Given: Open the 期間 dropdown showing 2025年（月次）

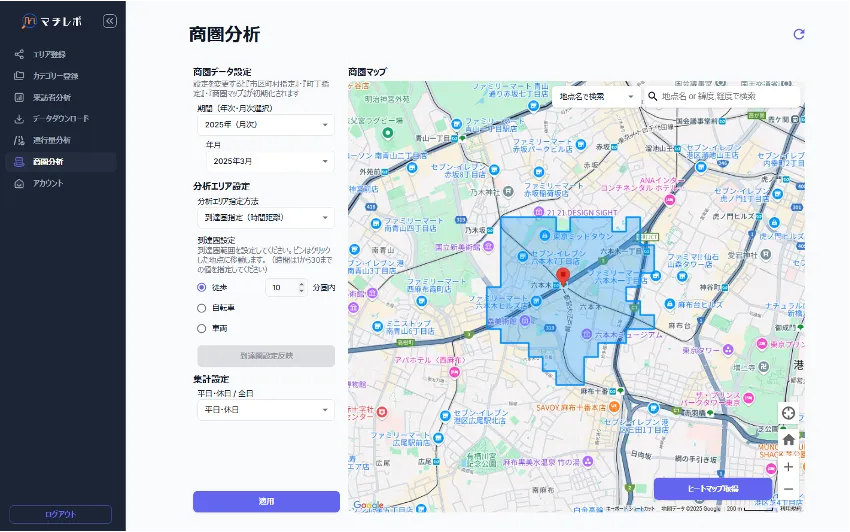Looking at the screenshot, I should click(x=265, y=125).
